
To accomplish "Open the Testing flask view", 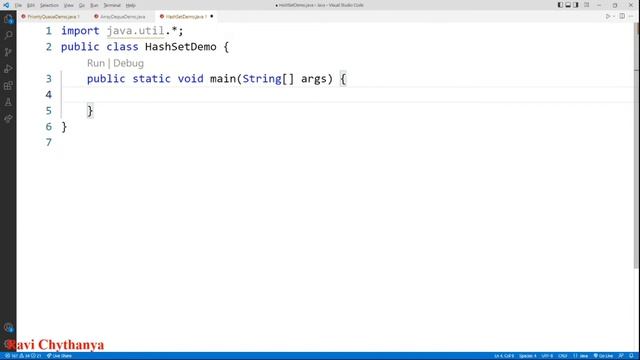I will 8,102.
